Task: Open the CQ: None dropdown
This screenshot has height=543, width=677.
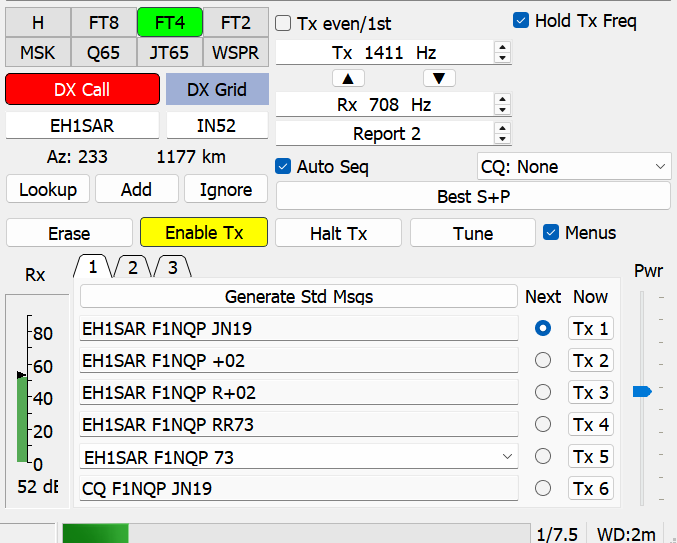Action: click(x=574, y=166)
